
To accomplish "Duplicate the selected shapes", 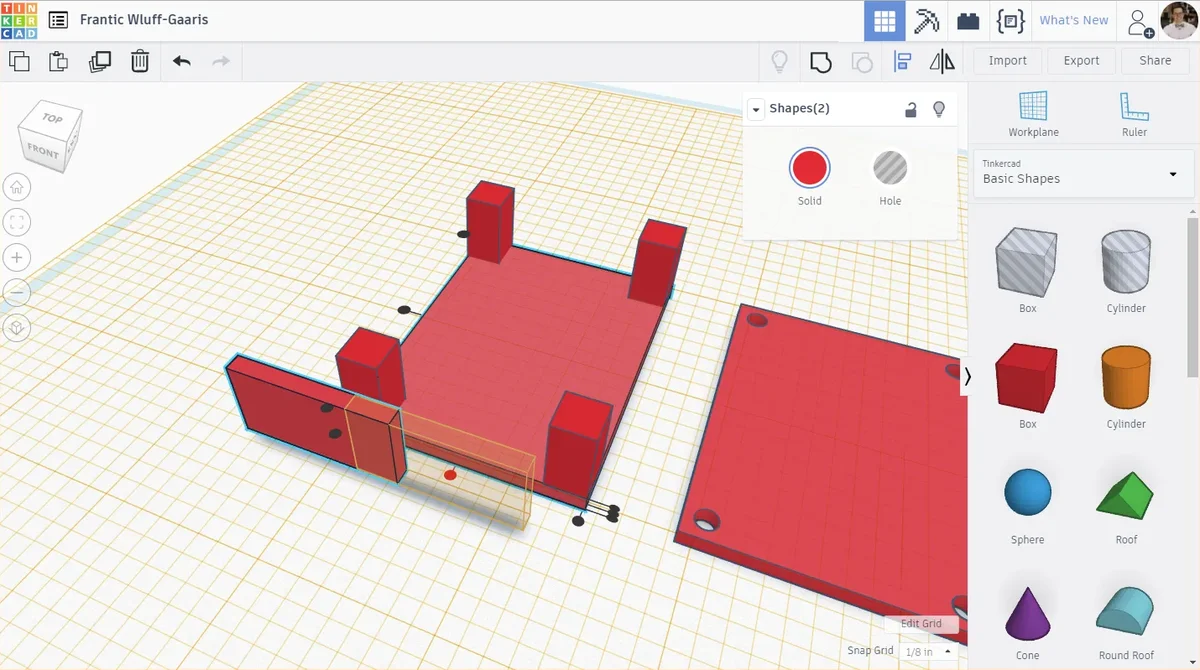I will pyautogui.click(x=100, y=61).
